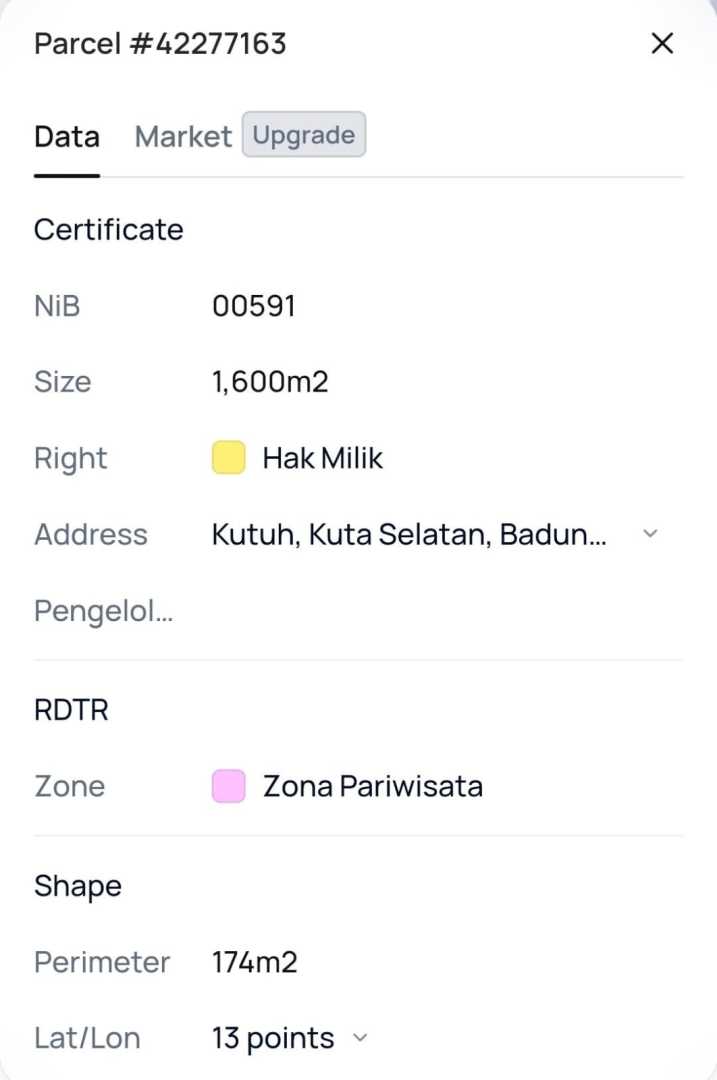Click the Perimeter value 174m2
This screenshot has height=1080, width=717.
(x=255, y=962)
